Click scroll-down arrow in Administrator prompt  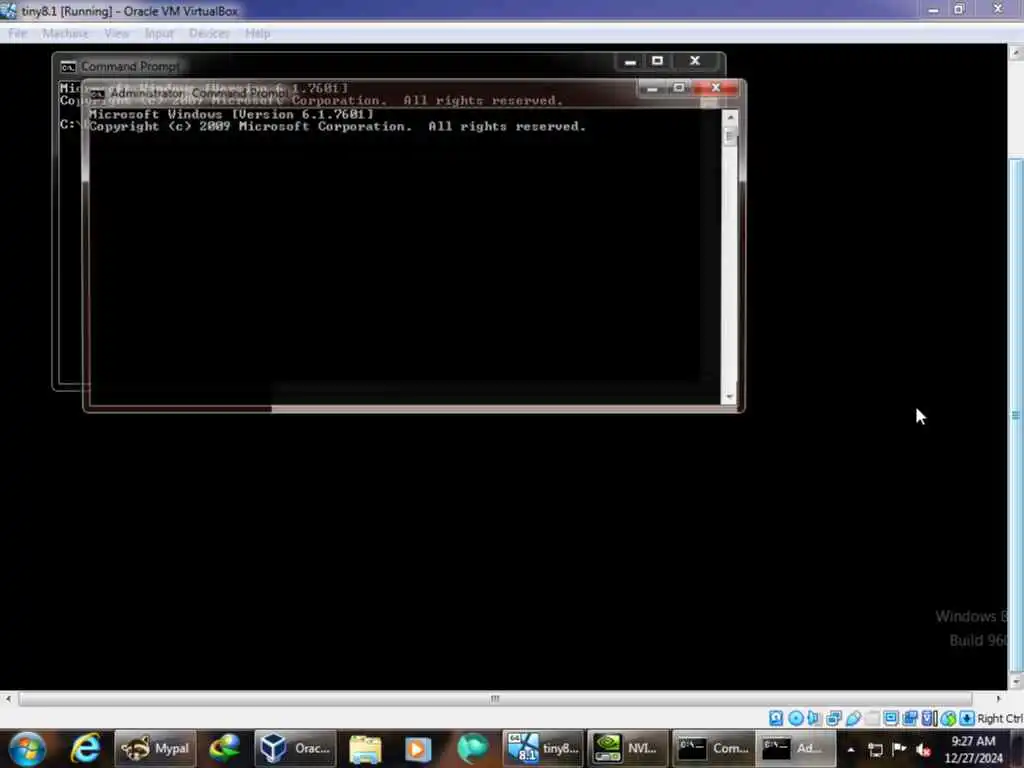(729, 396)
